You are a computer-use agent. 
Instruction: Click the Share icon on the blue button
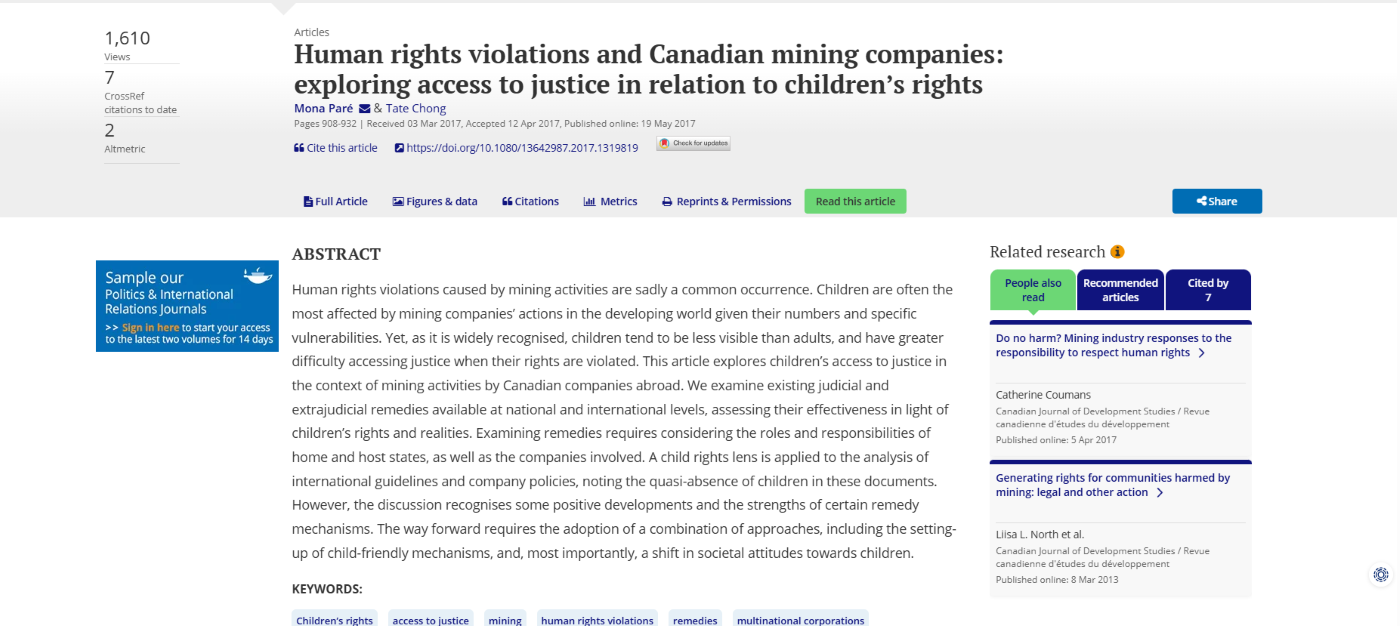(1203, 201)
